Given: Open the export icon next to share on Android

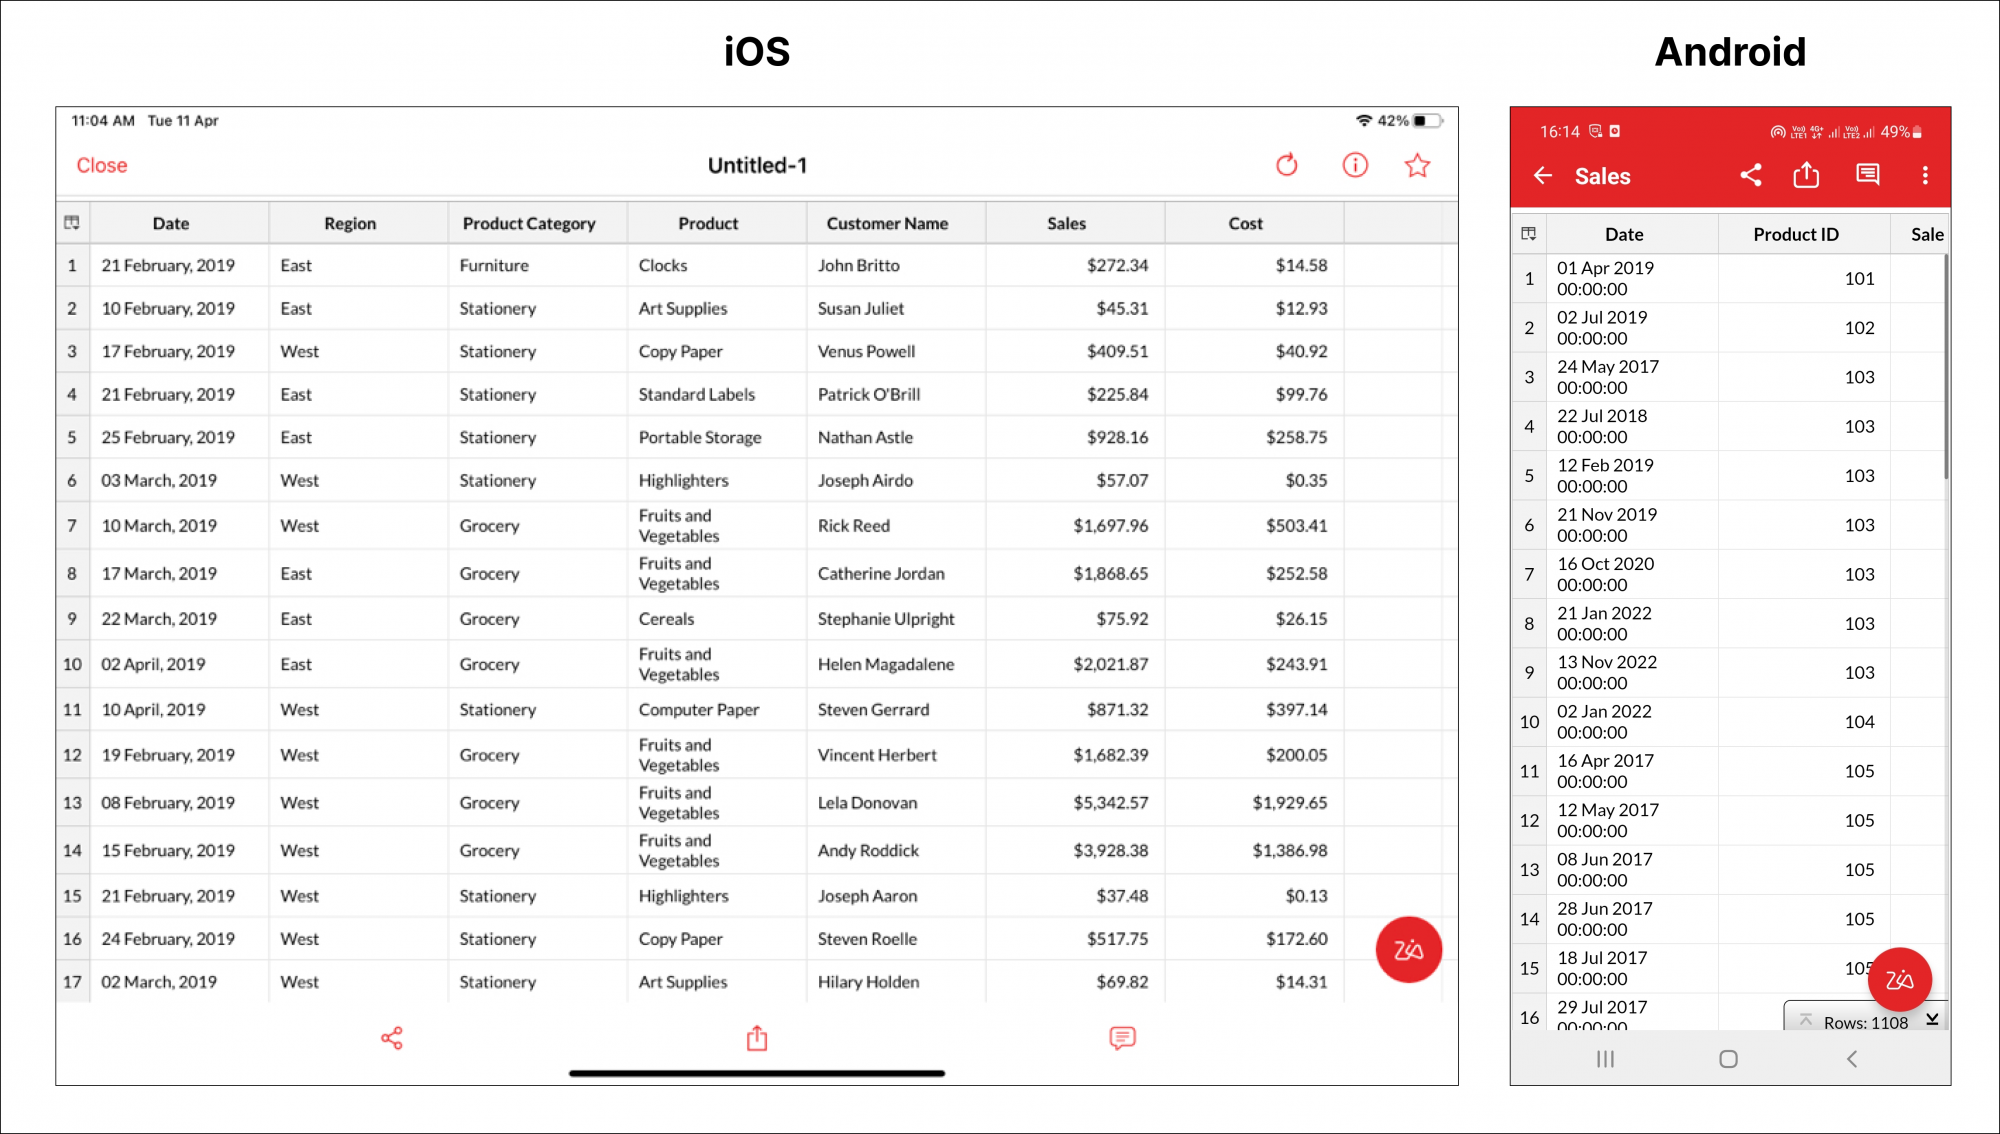Looking at the screenshot, I should [1806, 175].
